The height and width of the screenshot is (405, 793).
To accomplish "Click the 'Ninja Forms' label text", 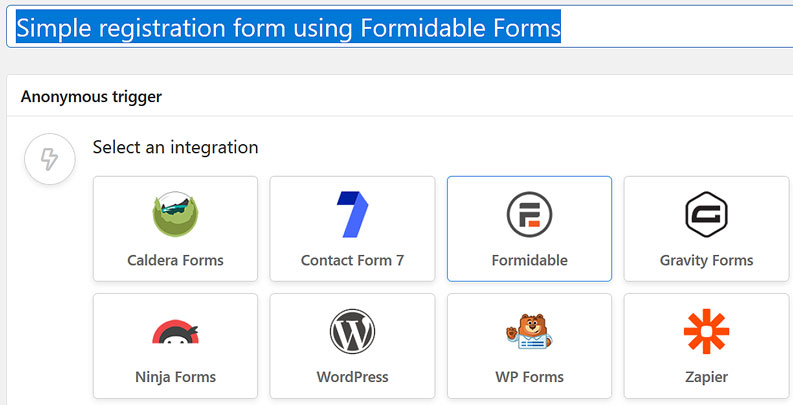I will pos(175,377).
